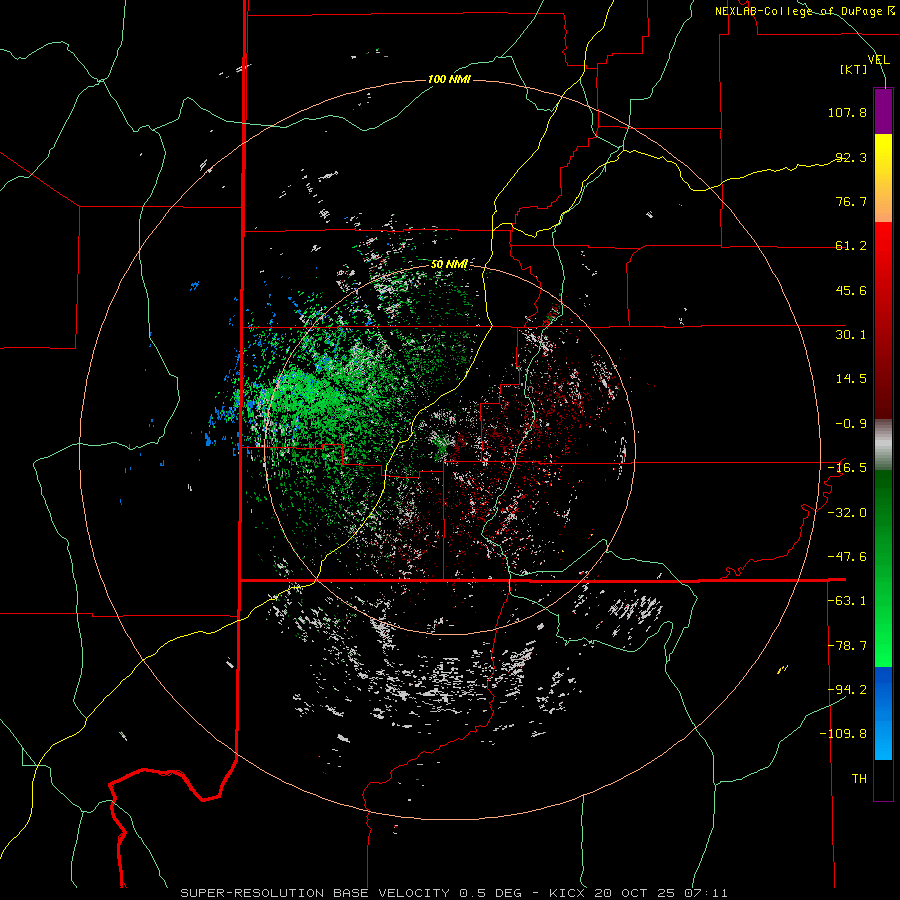Select the -94.2 velocity scale value

[847, 690]
